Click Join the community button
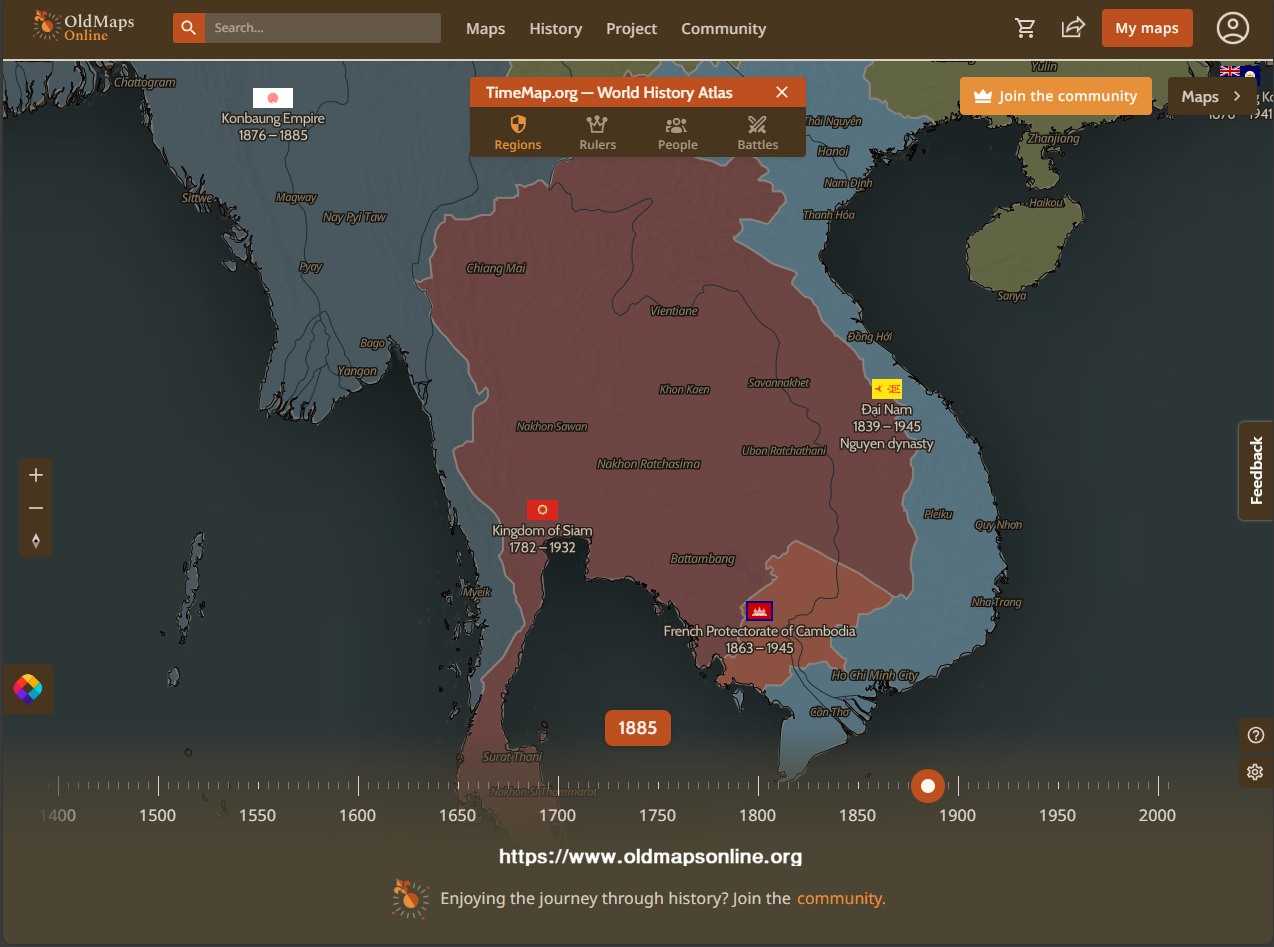Image resolution: width=1274 pixels, height=947 pixels. pyautogui.click(x=1056, y=96)
